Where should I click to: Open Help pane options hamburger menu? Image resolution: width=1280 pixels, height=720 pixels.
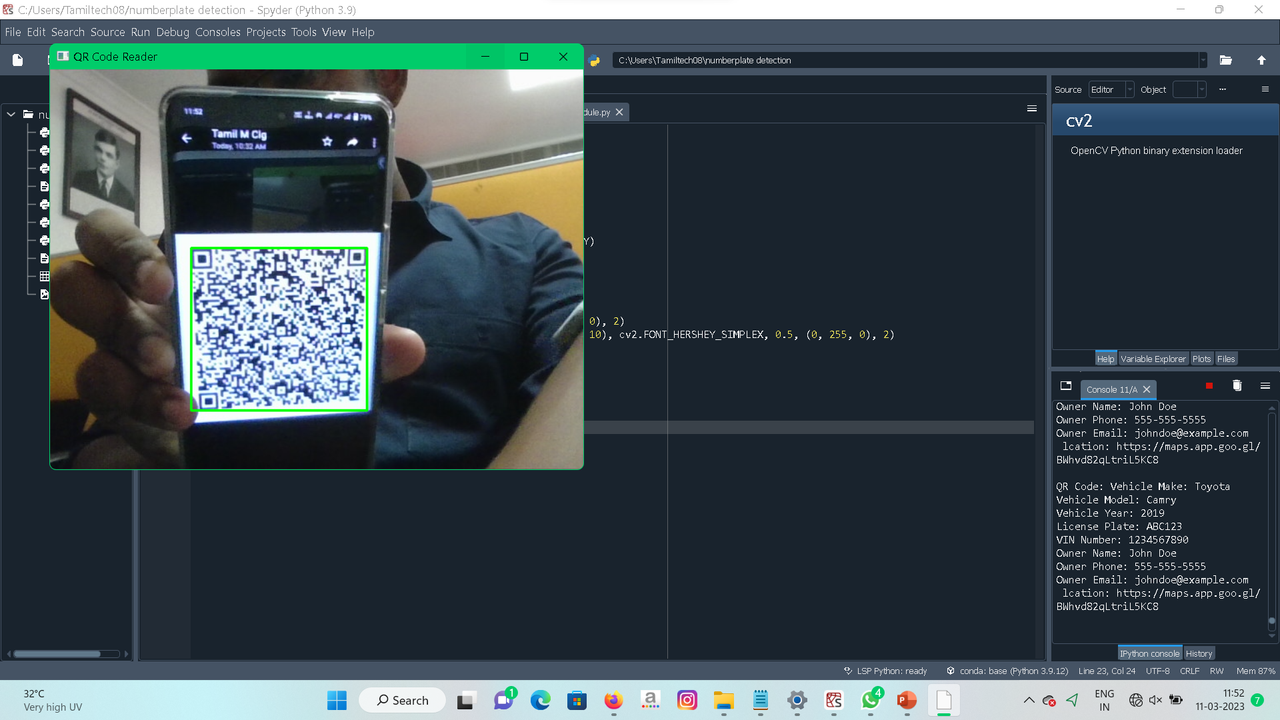[1265, 89]
